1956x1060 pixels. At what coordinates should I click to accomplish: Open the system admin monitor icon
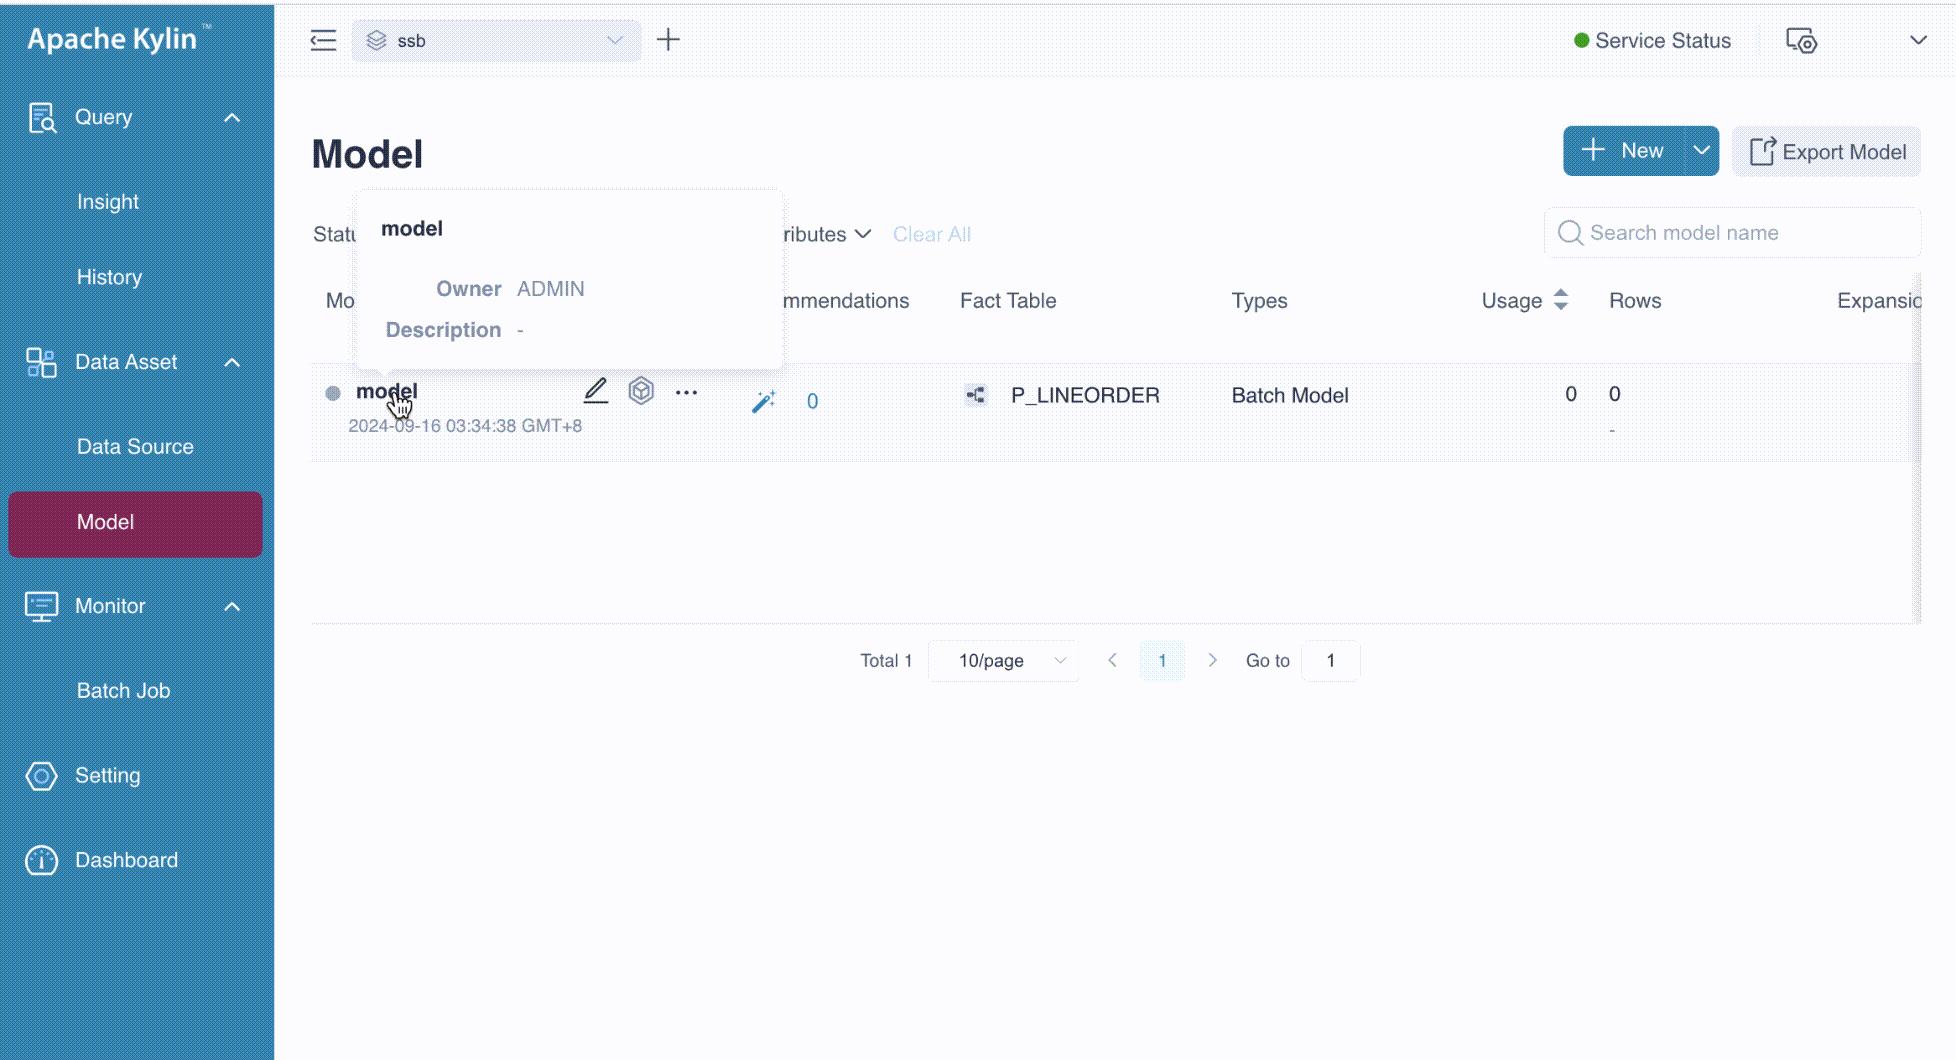tap(1801, 41)
